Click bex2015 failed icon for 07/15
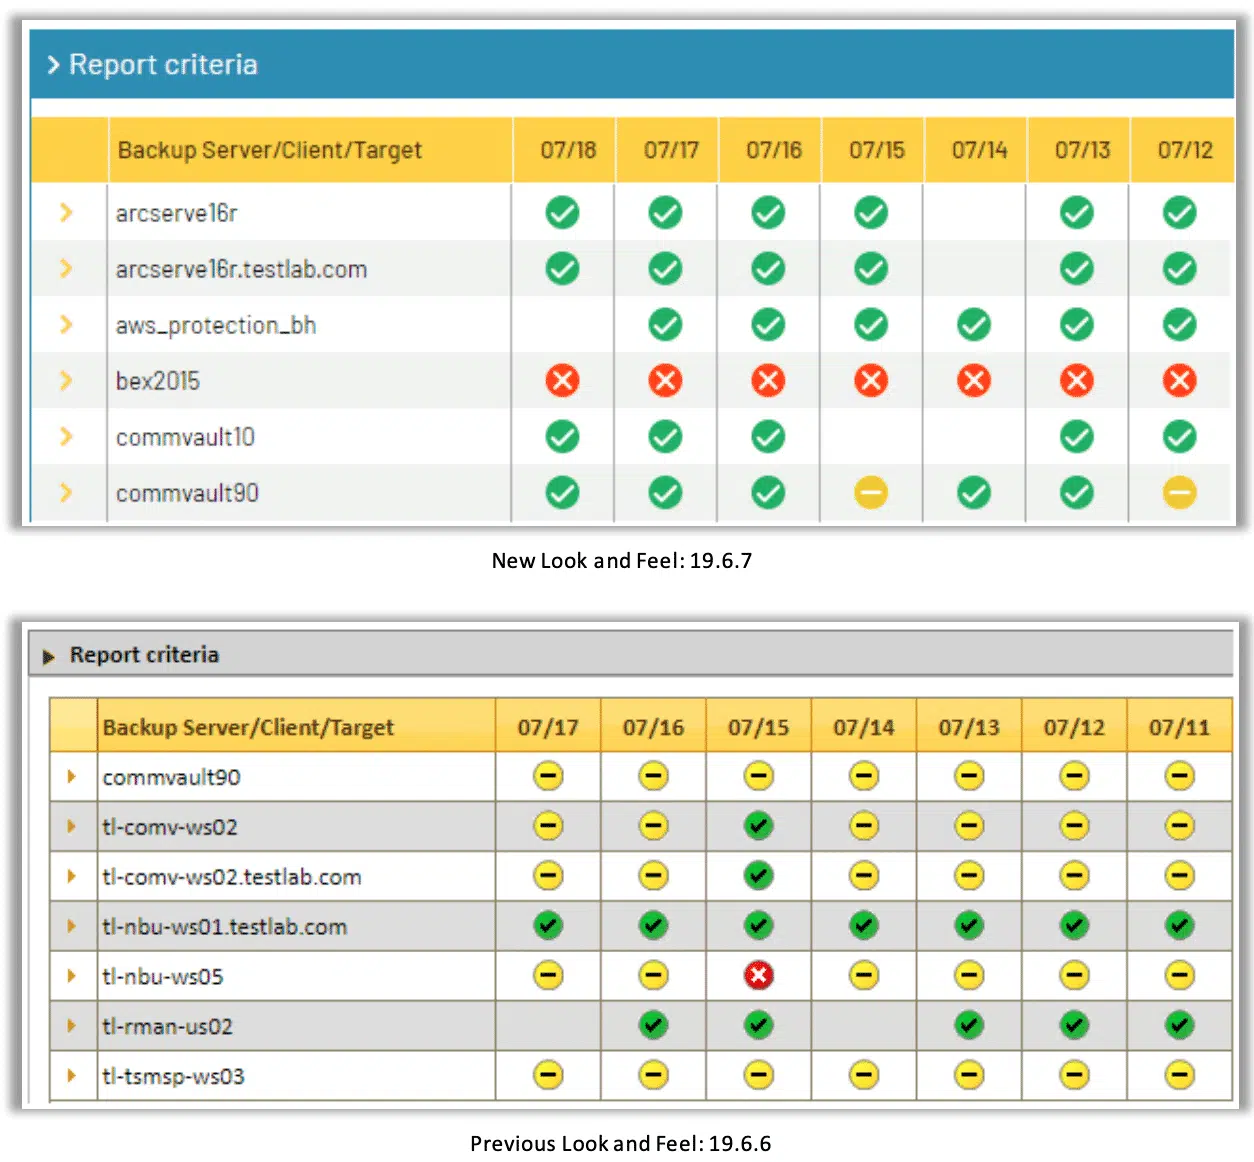The width and height of the screenshot is (1254, 1162). coord(871,380)
